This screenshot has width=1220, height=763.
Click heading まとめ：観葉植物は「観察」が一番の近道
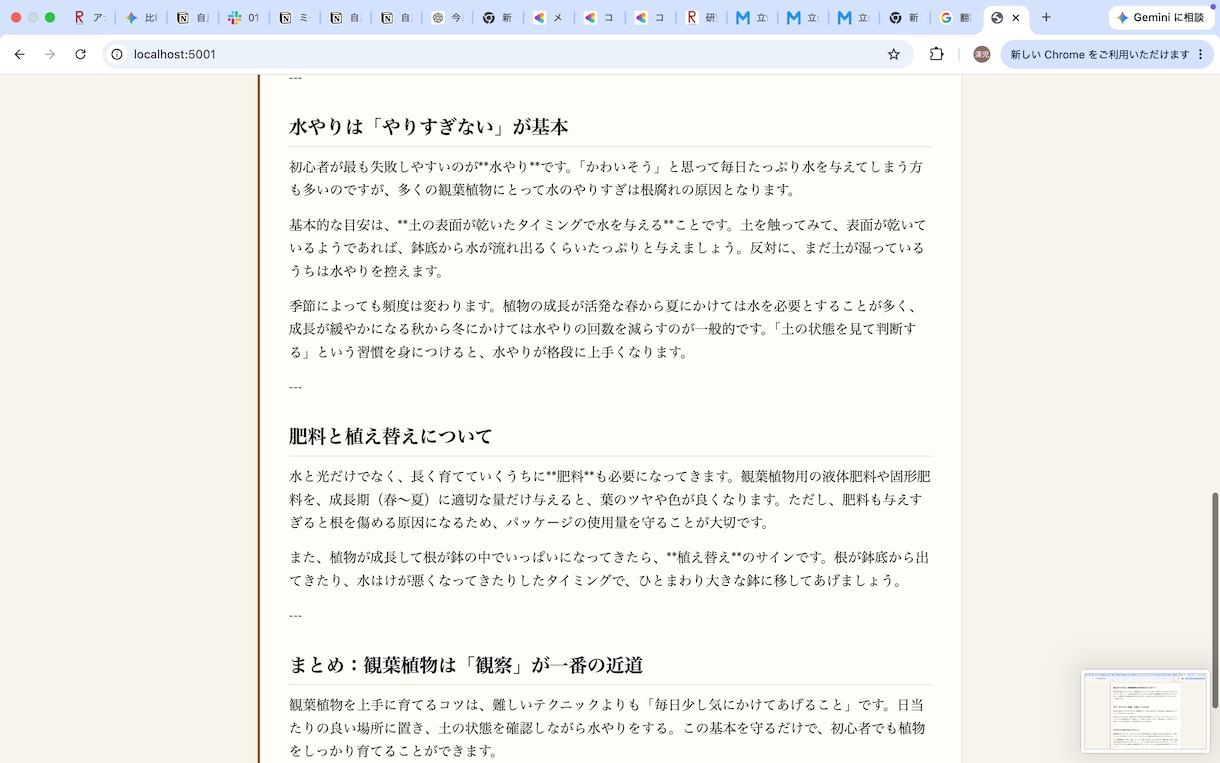click(x=466, y=665)
